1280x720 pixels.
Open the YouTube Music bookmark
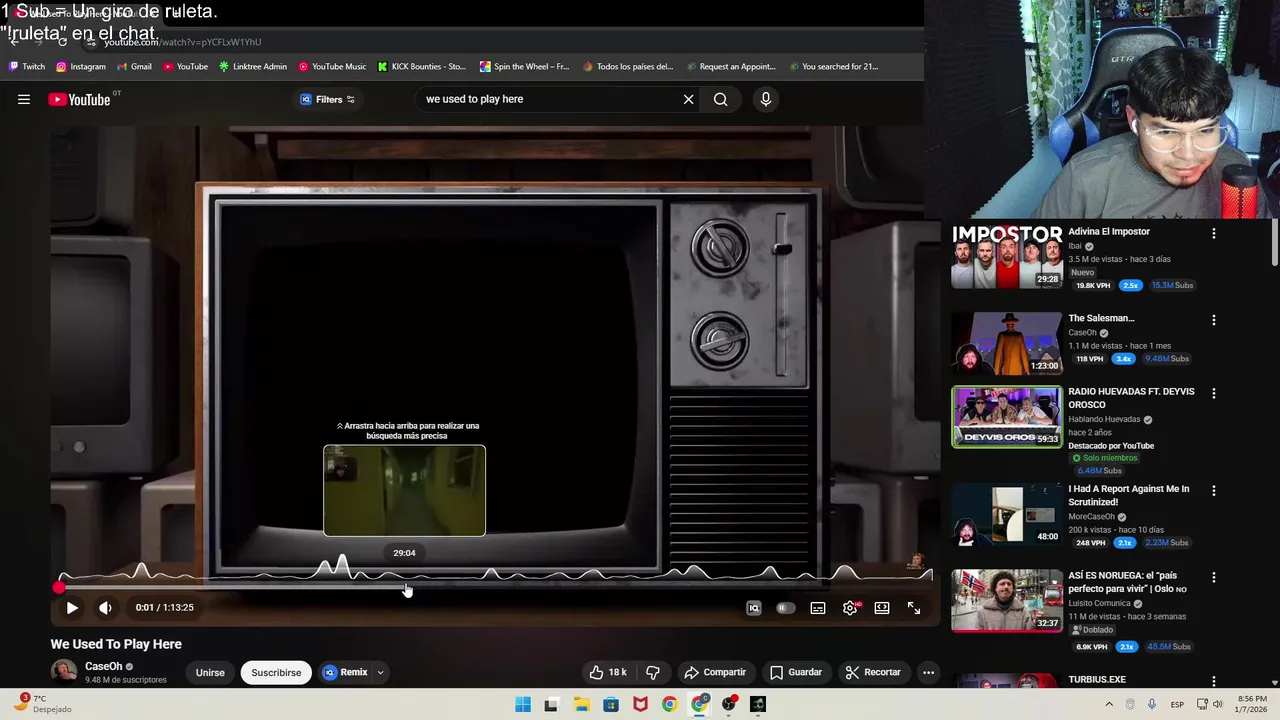tap(332, 67)
